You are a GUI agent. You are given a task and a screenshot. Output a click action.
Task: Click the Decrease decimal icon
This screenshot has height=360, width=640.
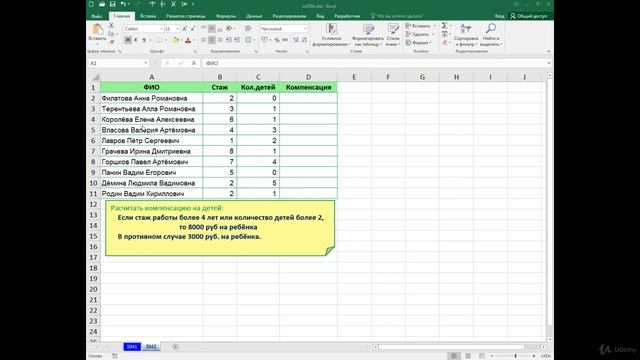(304, 40)
